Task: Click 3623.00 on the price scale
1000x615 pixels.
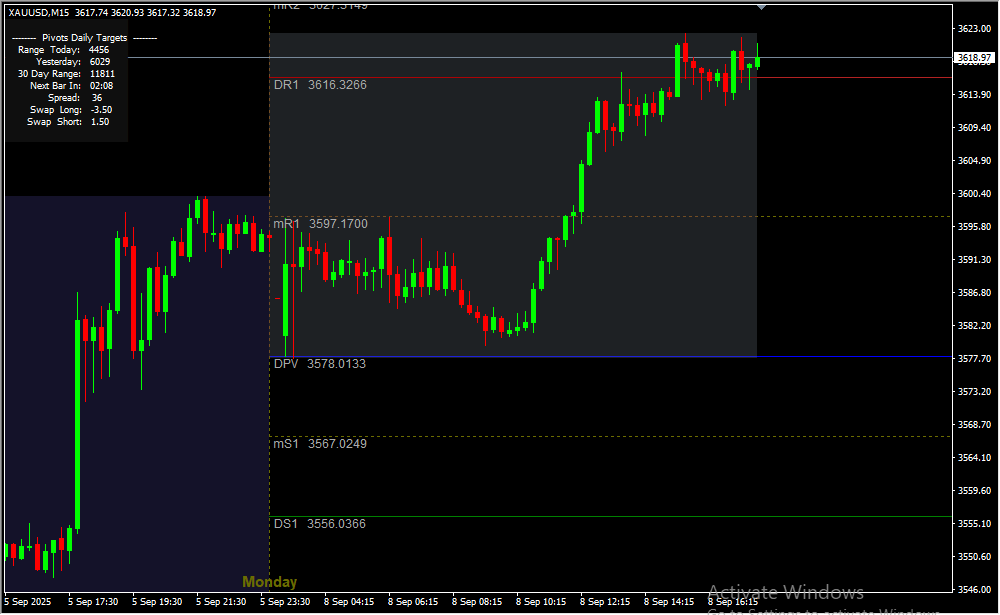Action: point(974,29)
